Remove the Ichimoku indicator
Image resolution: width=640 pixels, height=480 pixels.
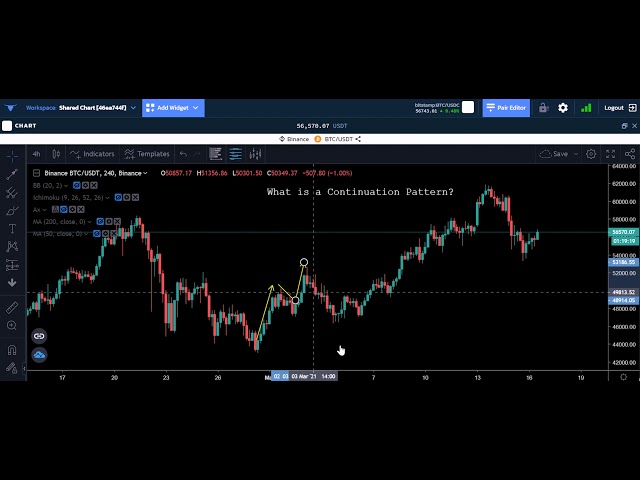pyautogui.click(x=136, y=198)
